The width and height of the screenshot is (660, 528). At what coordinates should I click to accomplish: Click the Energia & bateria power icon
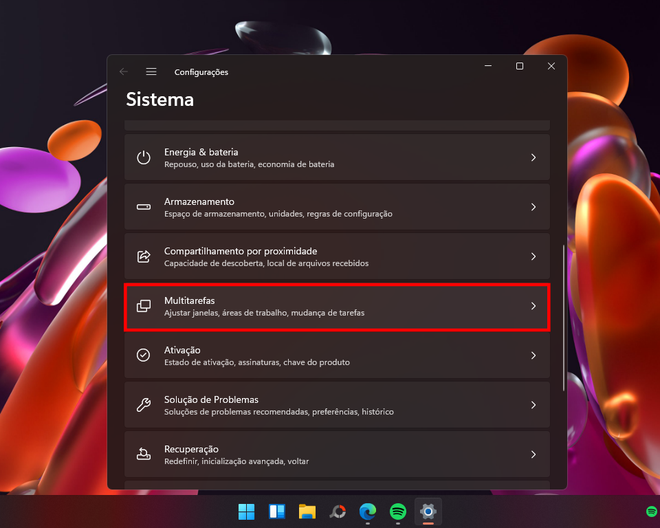144,157
